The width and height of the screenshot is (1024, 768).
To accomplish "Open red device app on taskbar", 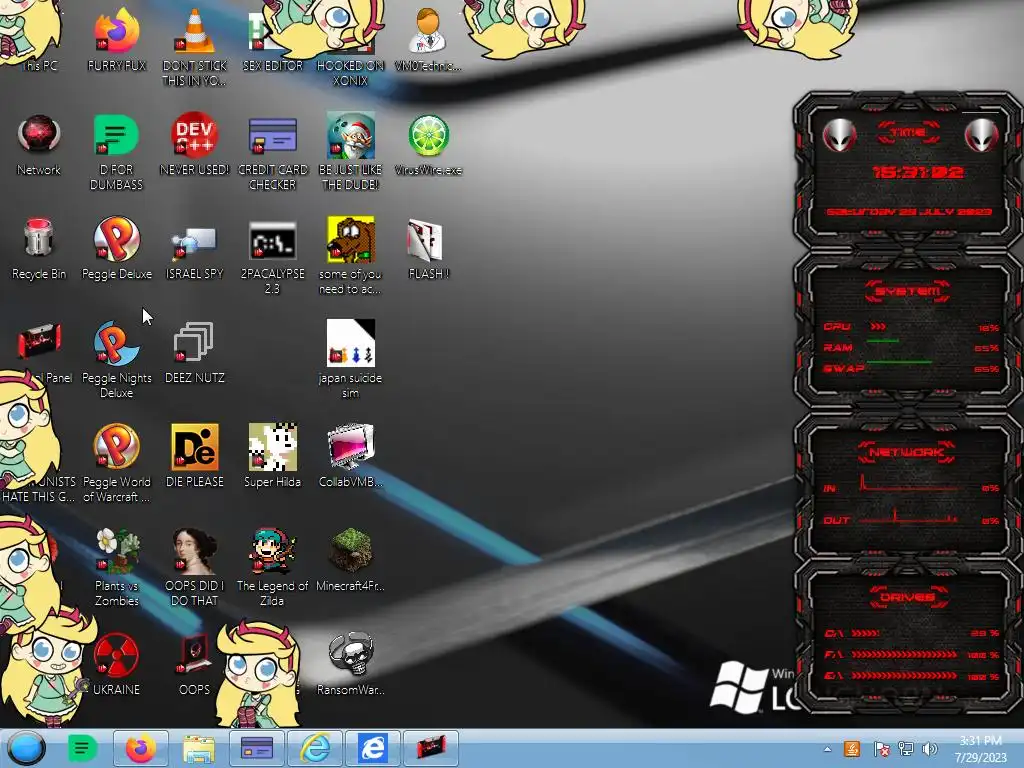I will pos(431,748).
